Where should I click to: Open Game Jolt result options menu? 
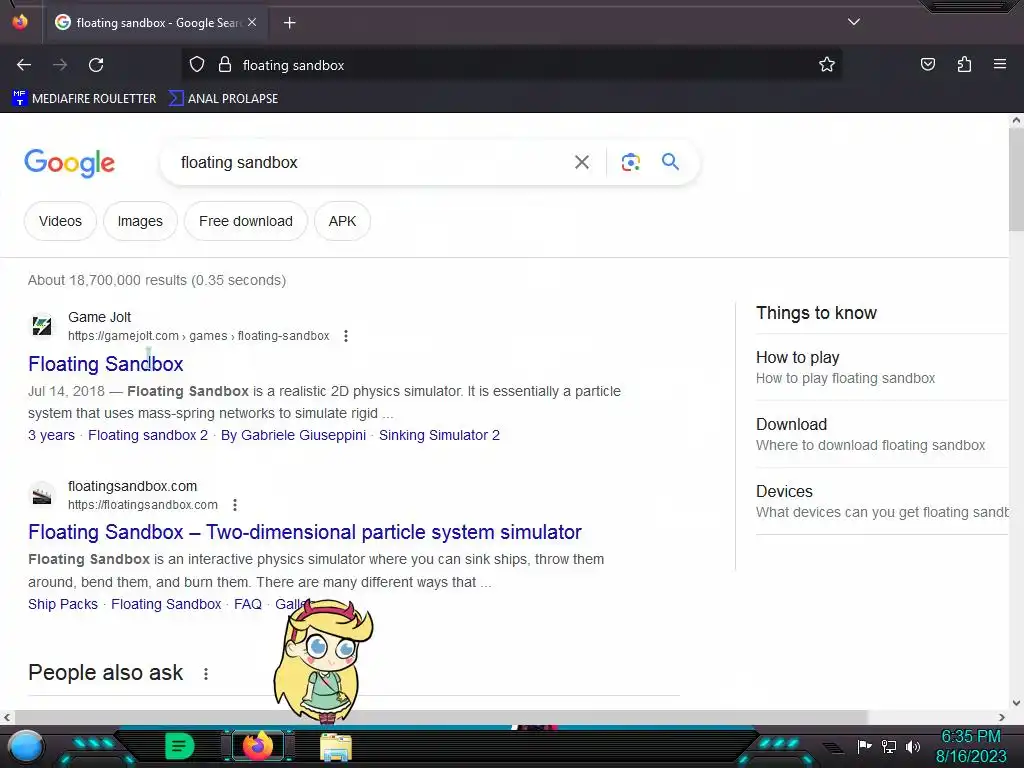pos(345,336)
